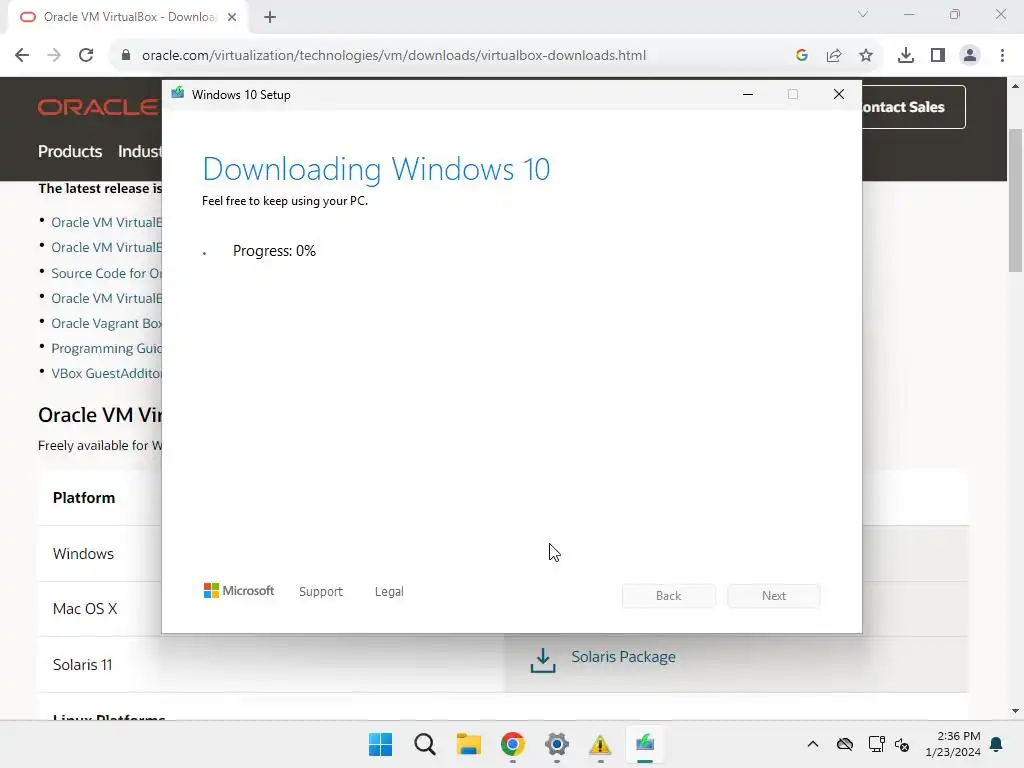Select the Oracle VM VirtualBox tab
The image size is (1024, 768).
(x=127, y=17)
